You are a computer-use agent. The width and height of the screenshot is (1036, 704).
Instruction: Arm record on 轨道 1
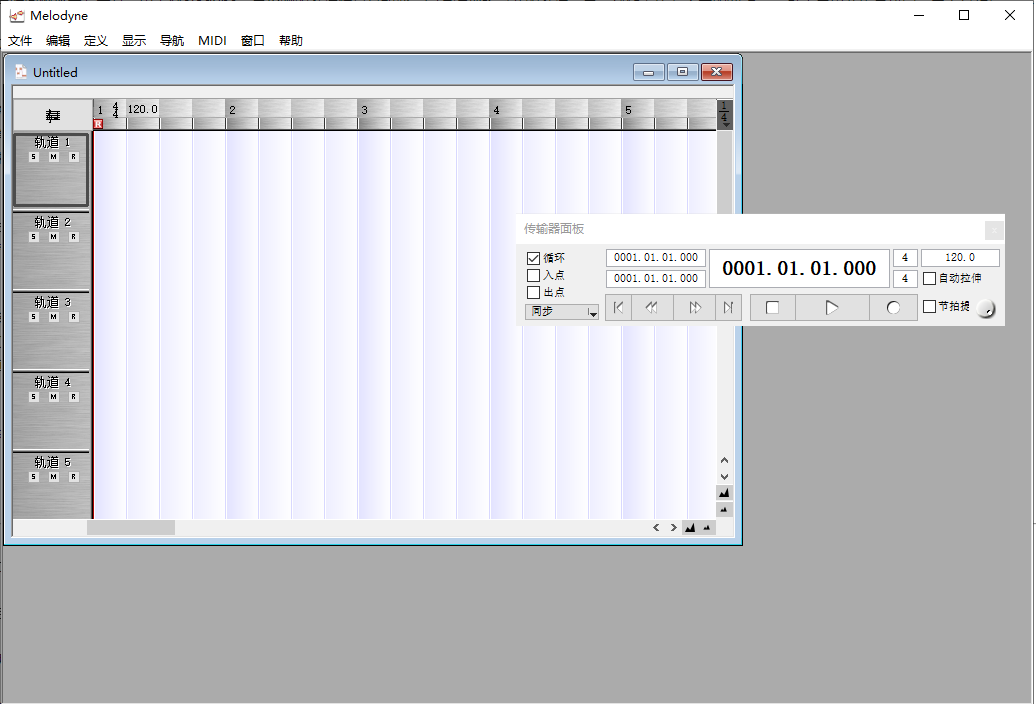pyautogui.click(x=73, y=157)
